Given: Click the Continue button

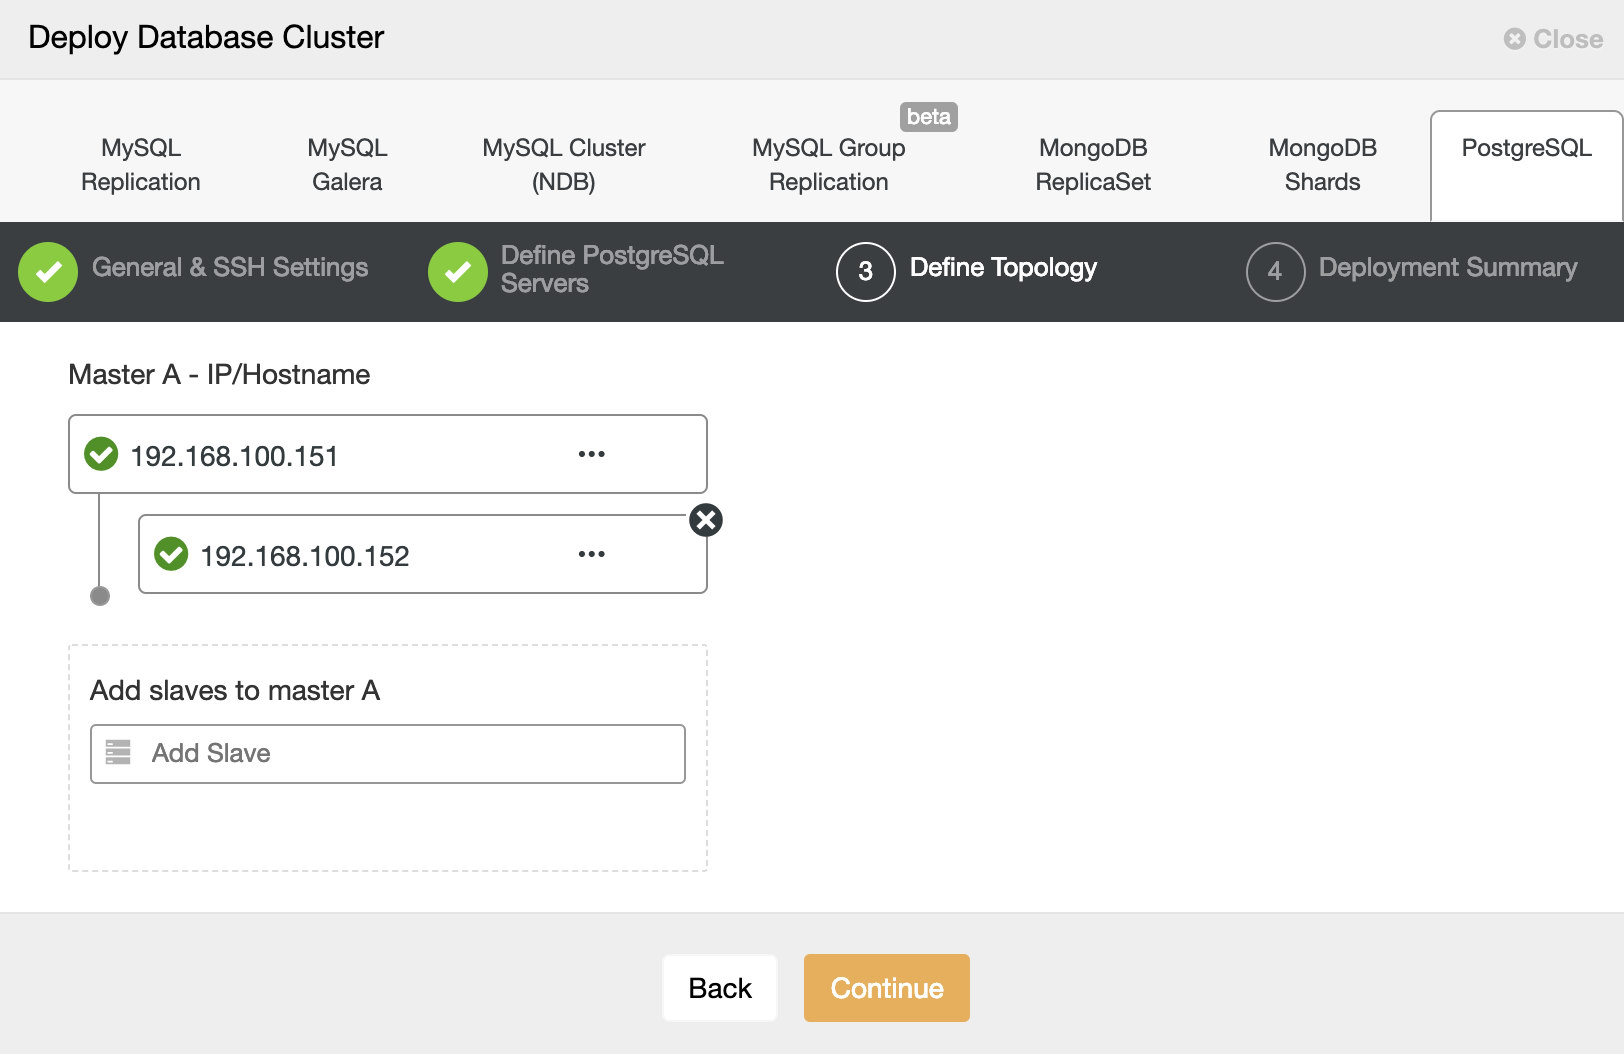Looking at the screenshot, I should [887, 988].
